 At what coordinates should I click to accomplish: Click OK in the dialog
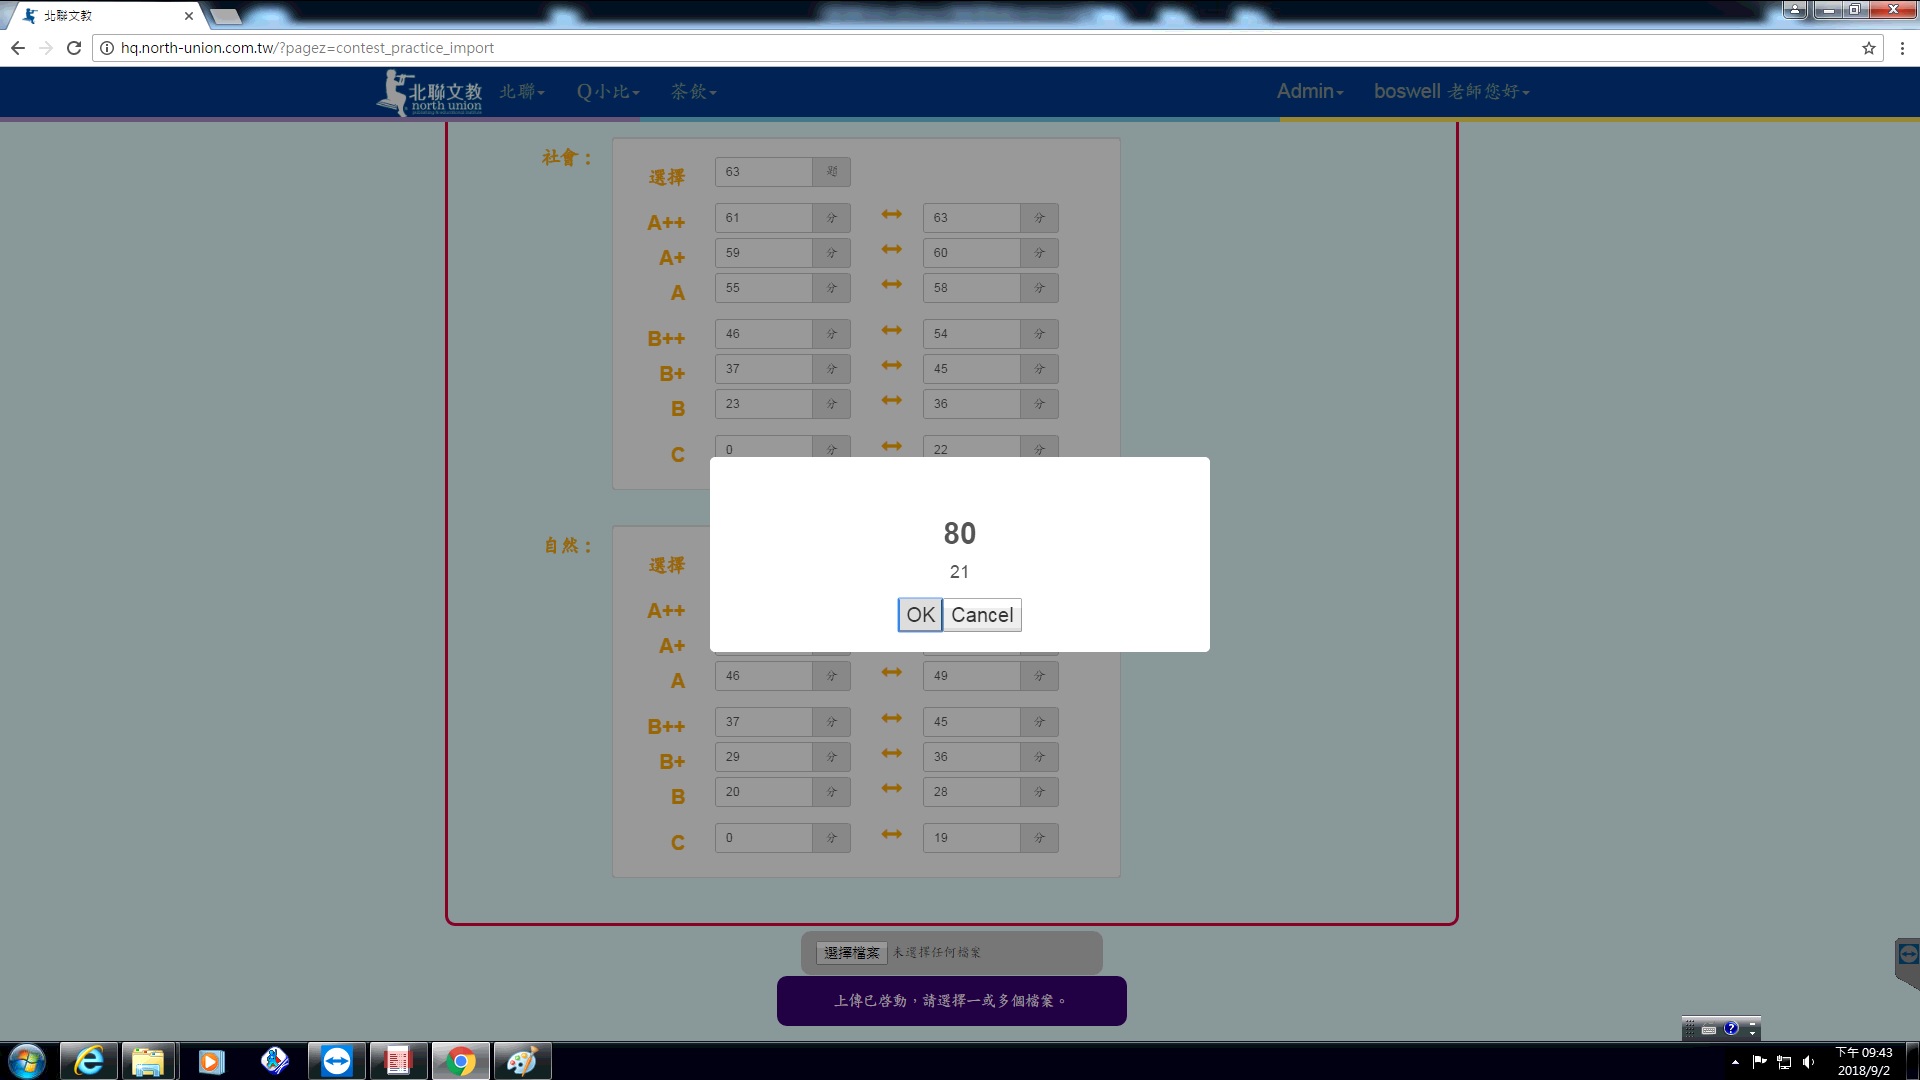(919, 615)
